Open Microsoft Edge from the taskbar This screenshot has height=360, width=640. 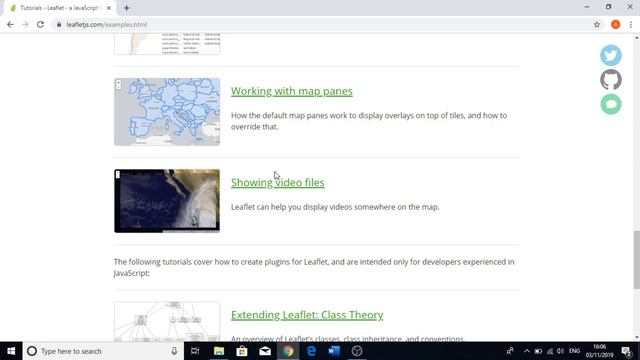coord(311,351)
